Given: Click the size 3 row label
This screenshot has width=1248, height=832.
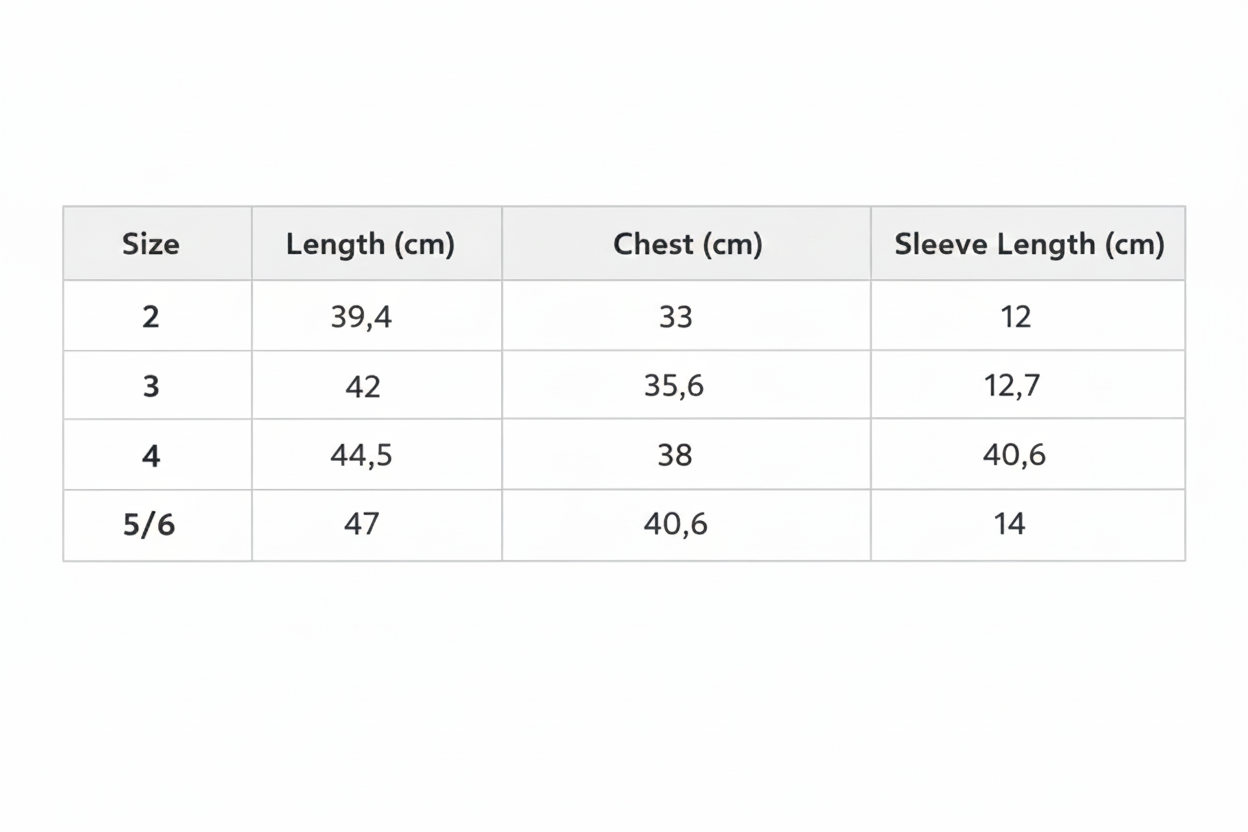Looking at the screenshot, I should [151, 385].
